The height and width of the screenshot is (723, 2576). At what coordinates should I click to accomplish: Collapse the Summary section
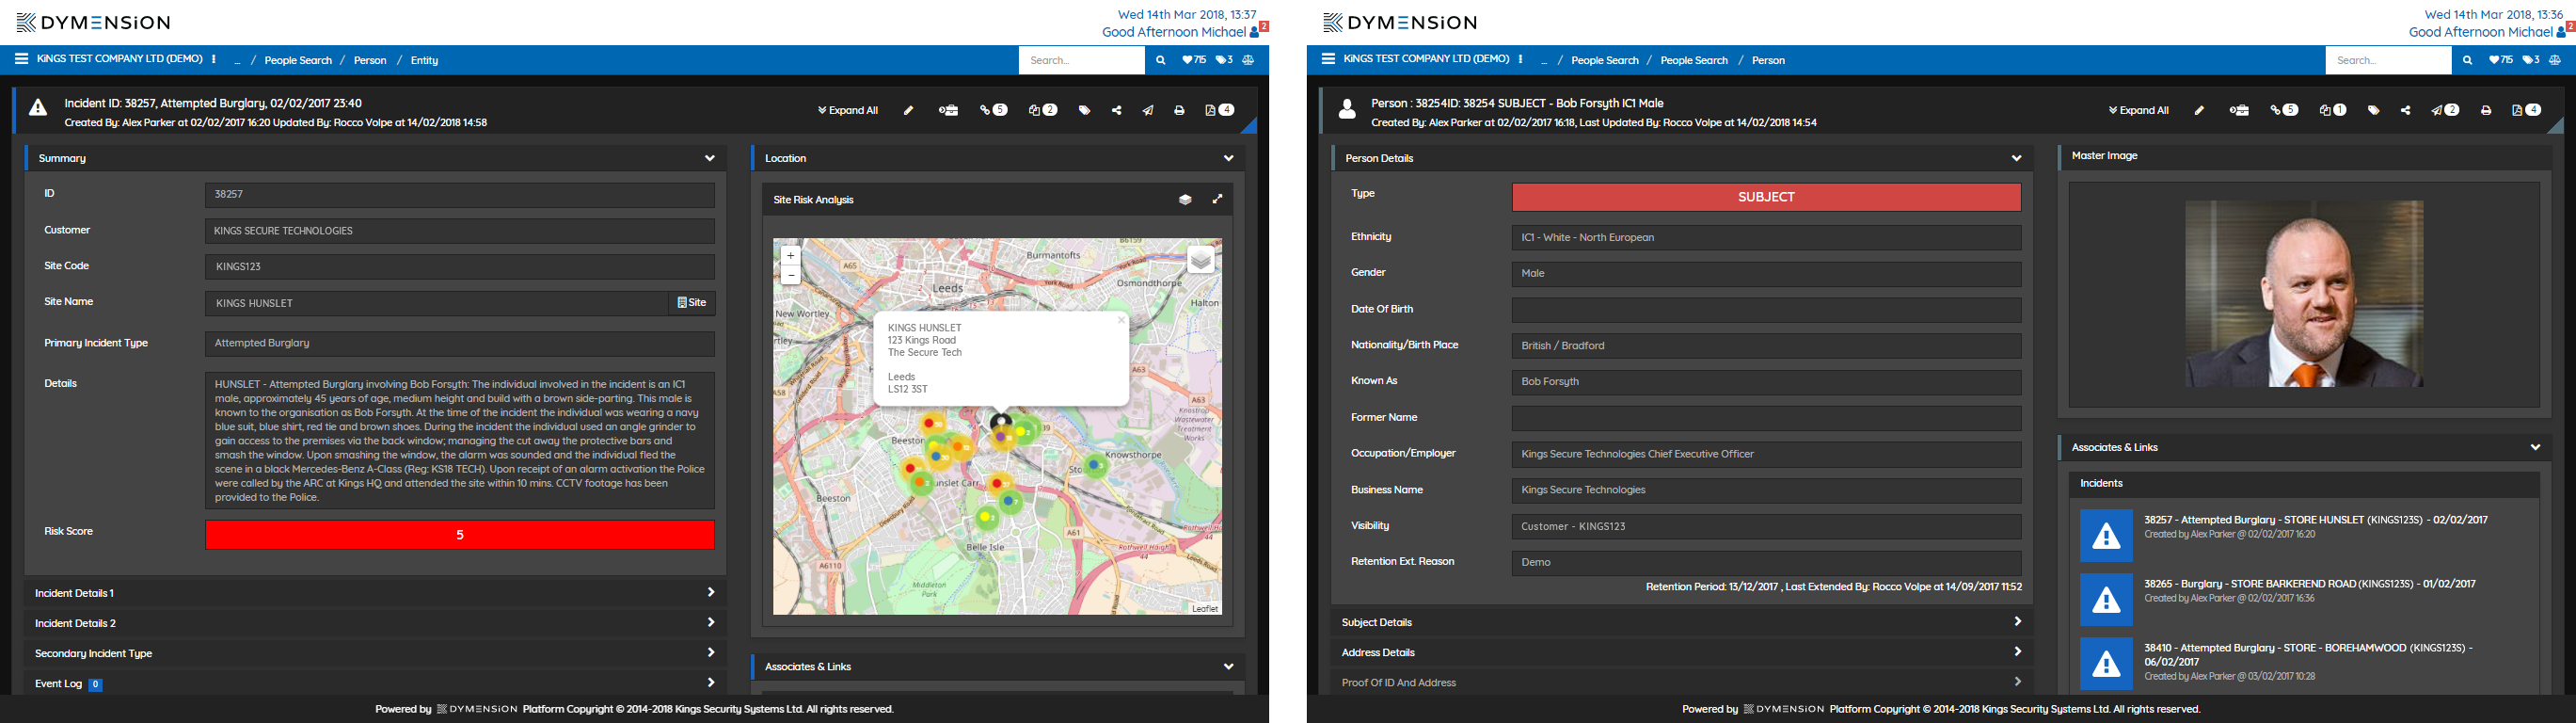[710, 158]
